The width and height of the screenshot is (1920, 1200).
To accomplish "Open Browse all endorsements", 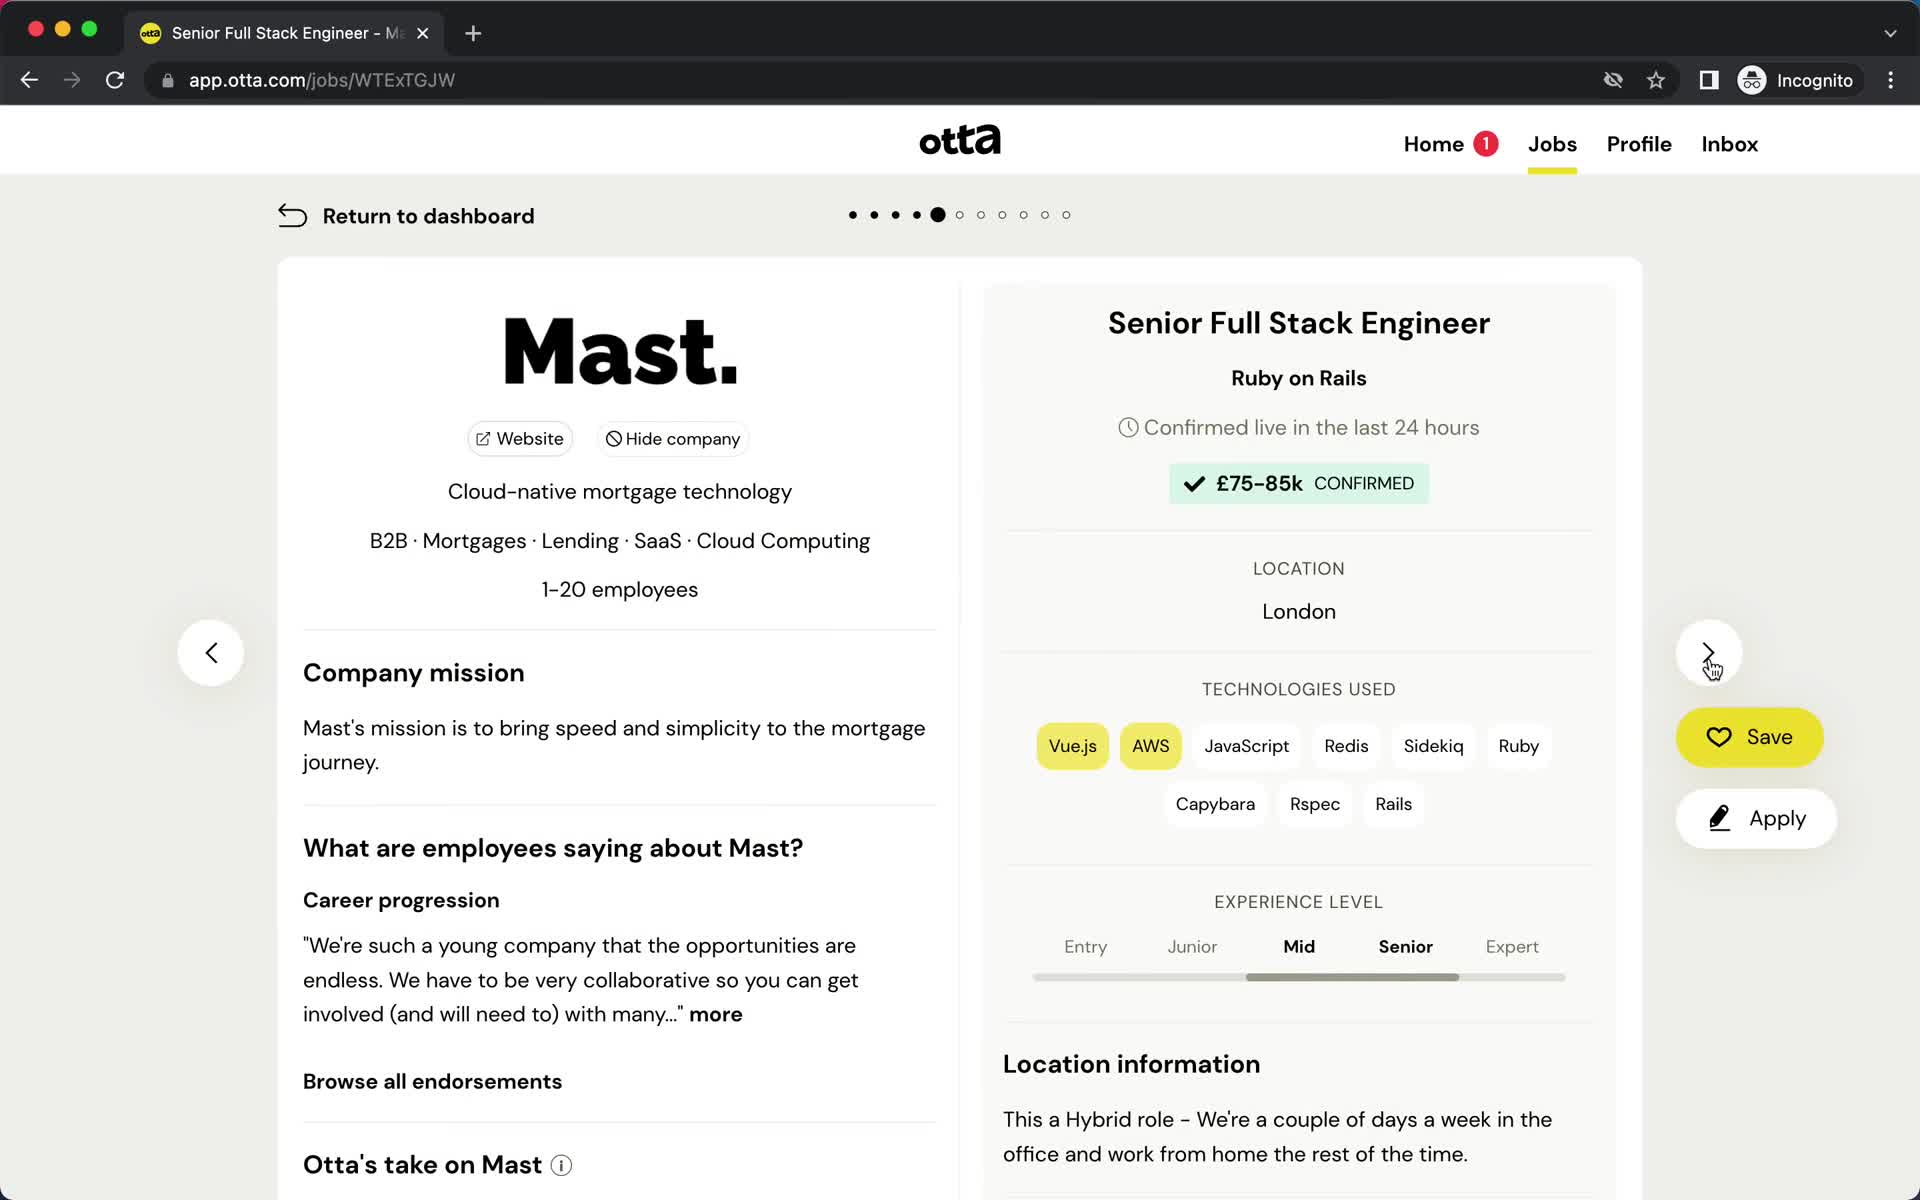I will 432,1081.
